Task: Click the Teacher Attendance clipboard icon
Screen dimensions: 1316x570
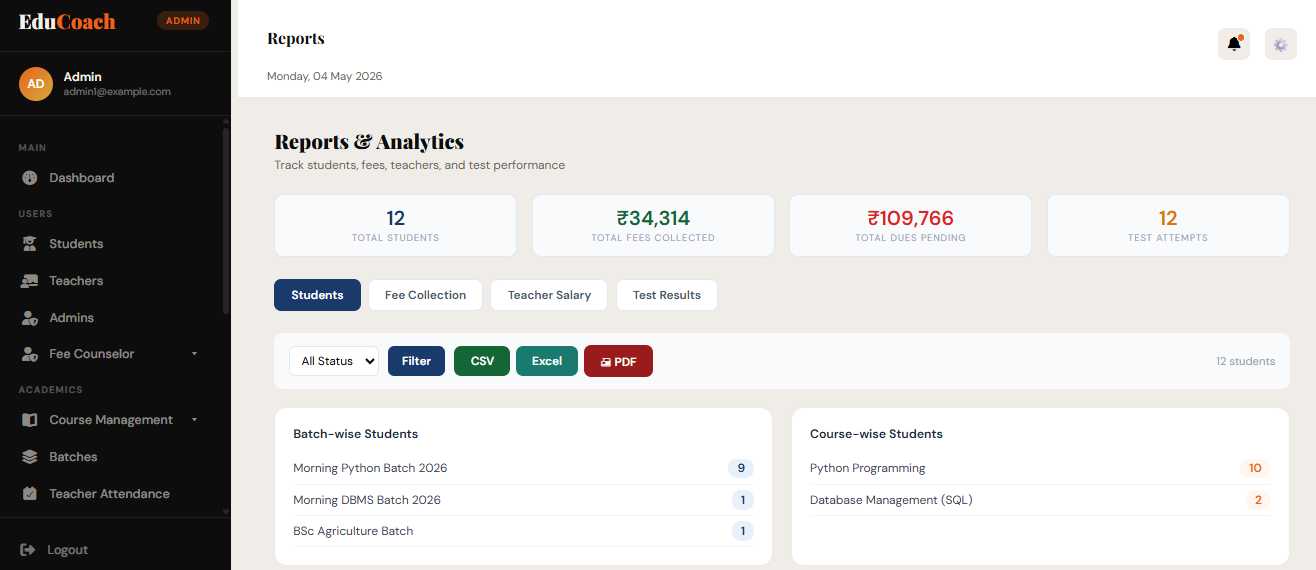Action: (30, 494)
